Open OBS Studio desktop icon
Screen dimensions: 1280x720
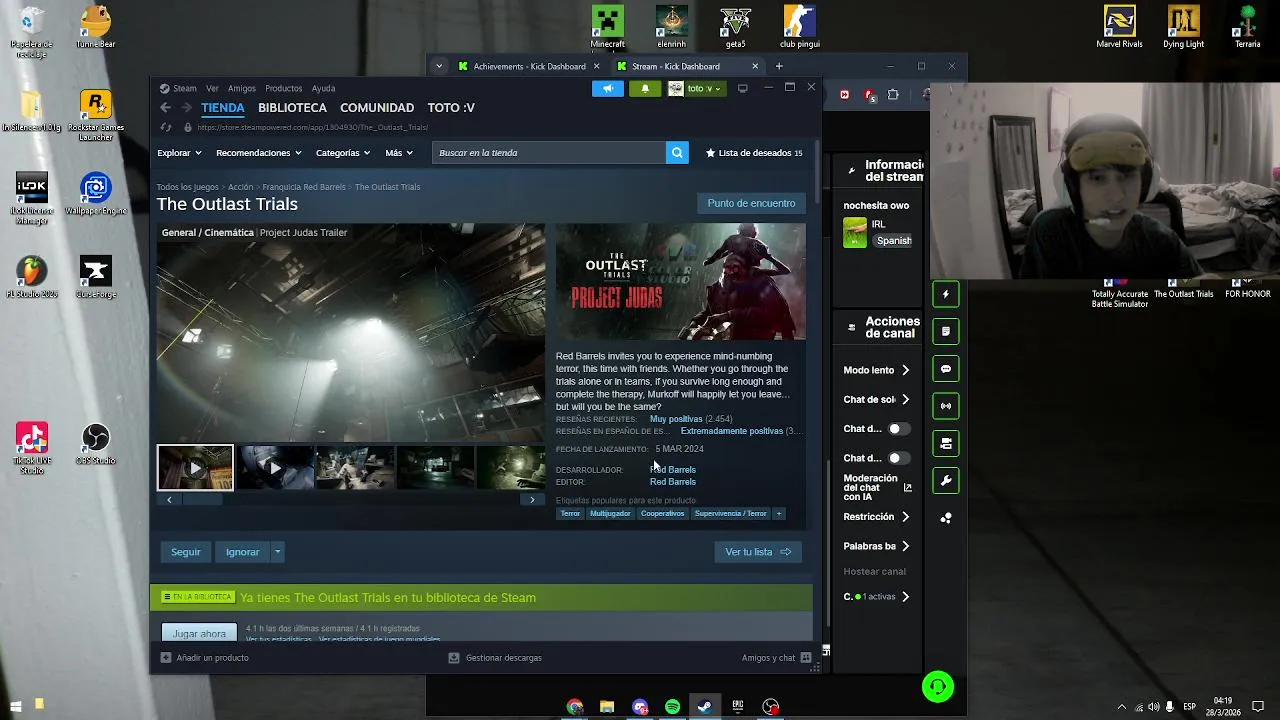point(95,443)
